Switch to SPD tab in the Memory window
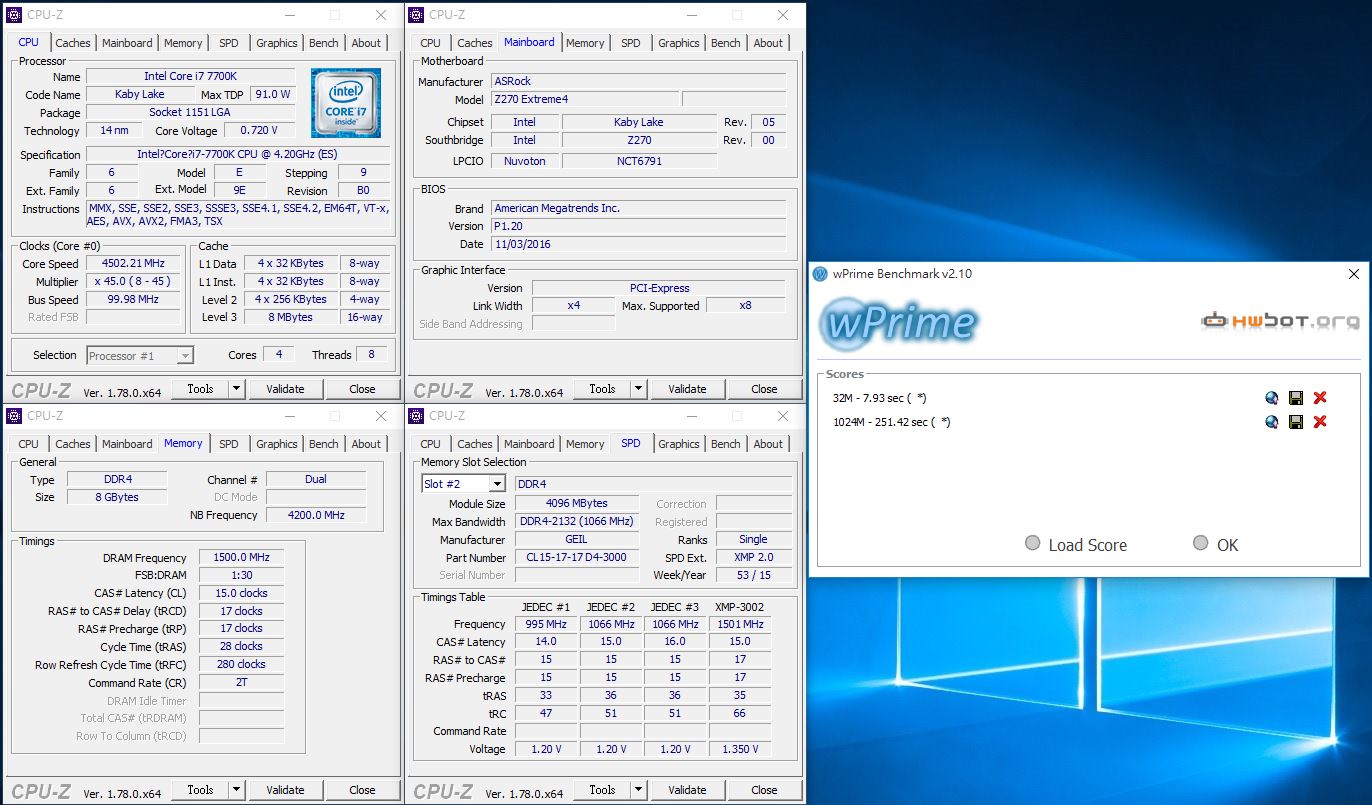Screen dimensions: 1372x805 [x=229, y=444]
